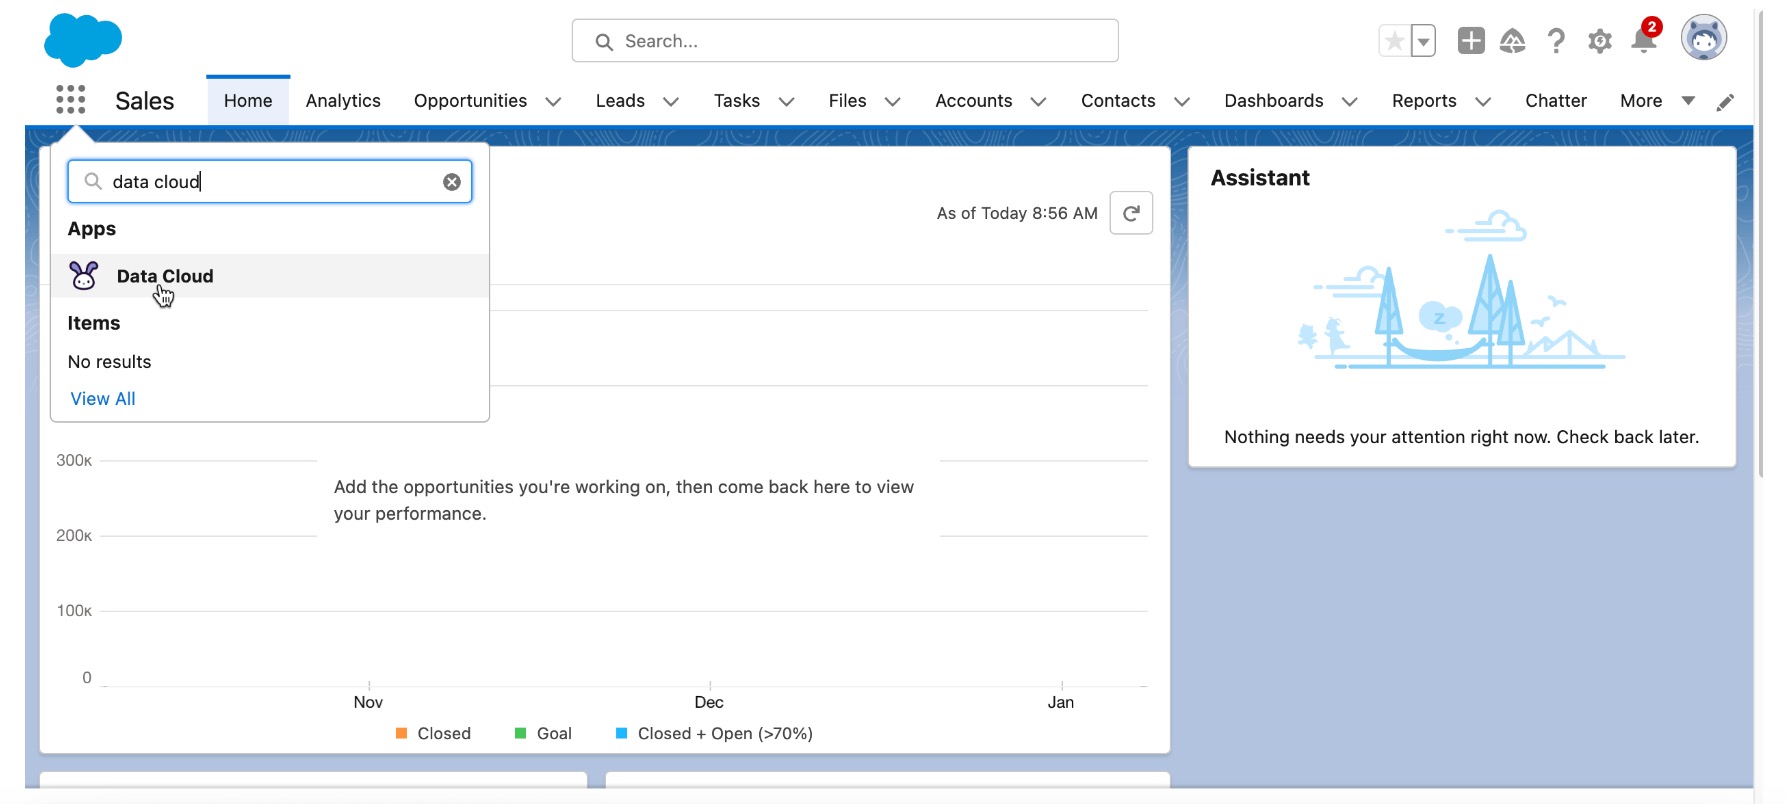The image size is (1786, 804).
Task: Expand the Accounts tab dropdown chevron
Action: pyautogui.click(x=1038, y=102)
